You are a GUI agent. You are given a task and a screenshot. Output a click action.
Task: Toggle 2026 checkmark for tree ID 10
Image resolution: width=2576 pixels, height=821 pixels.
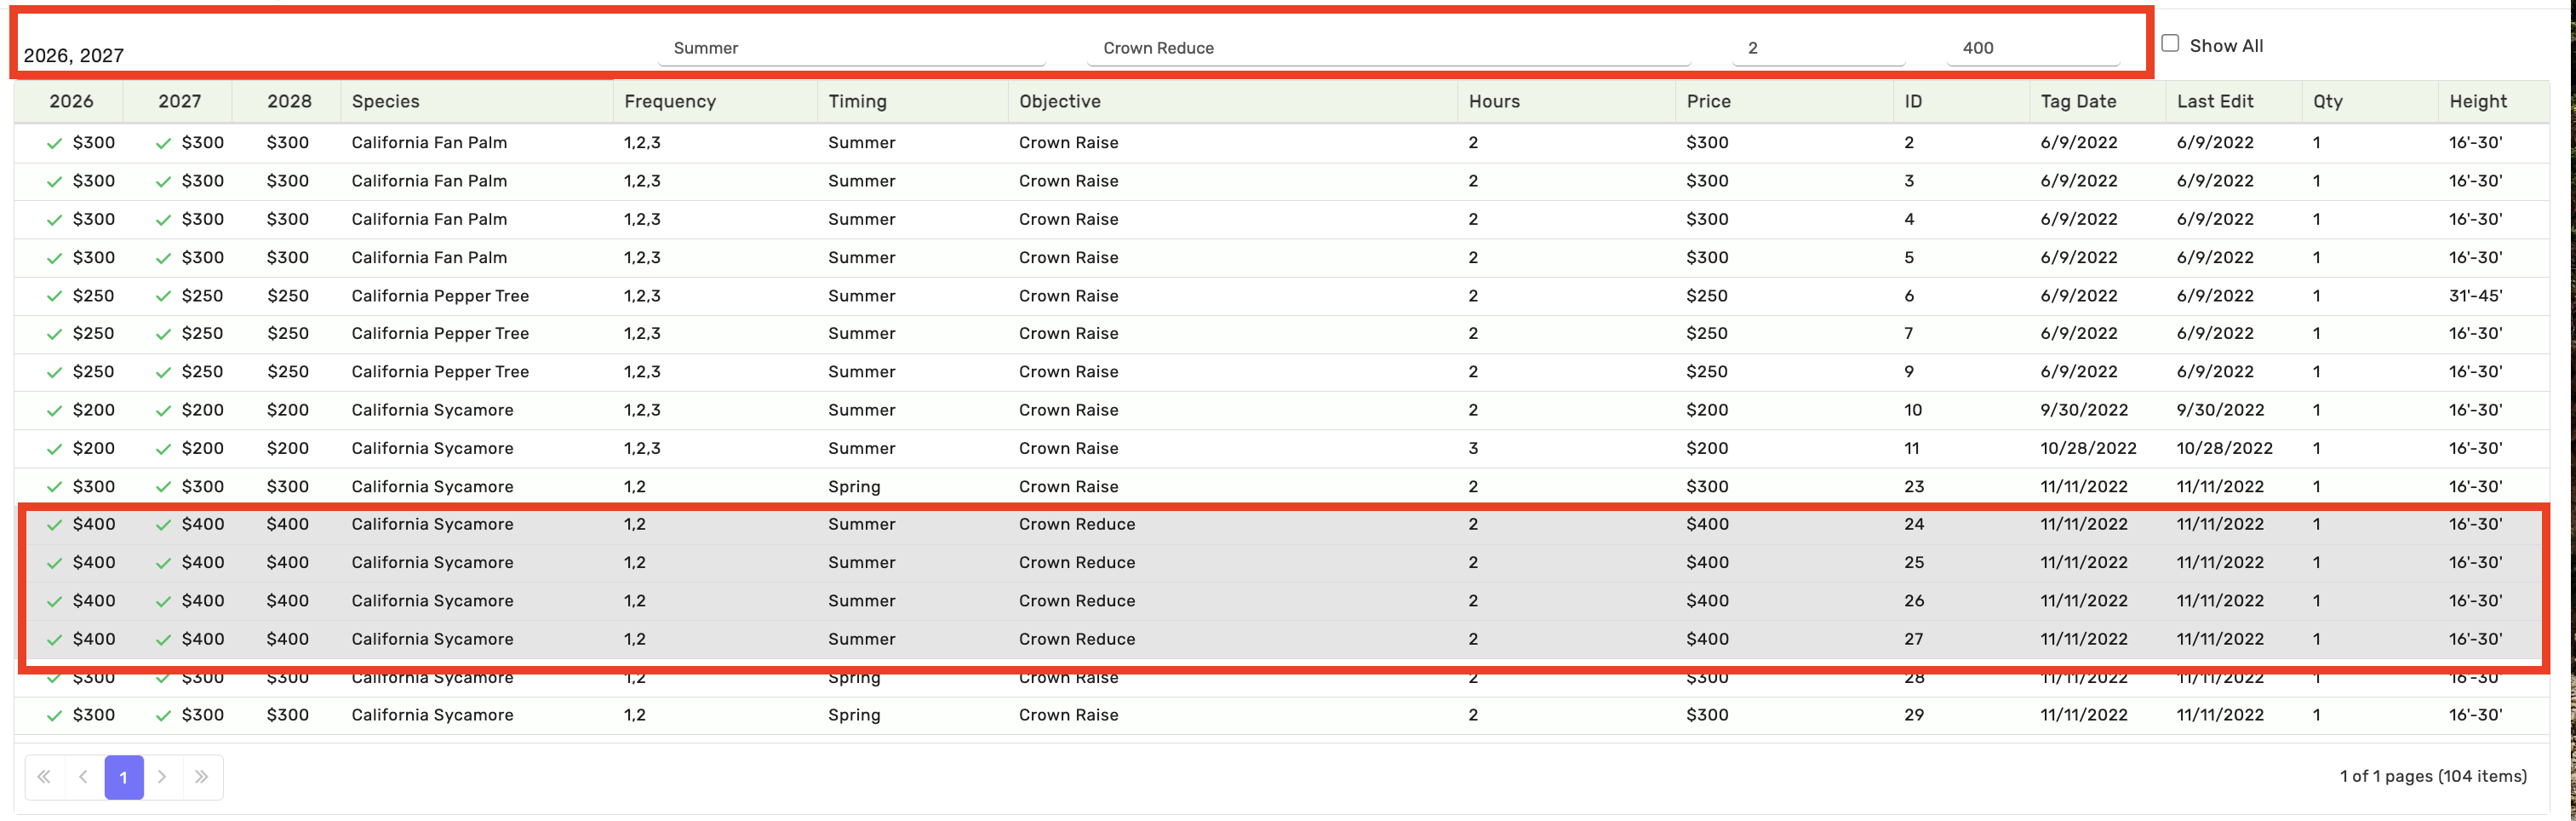coord(55,411)
